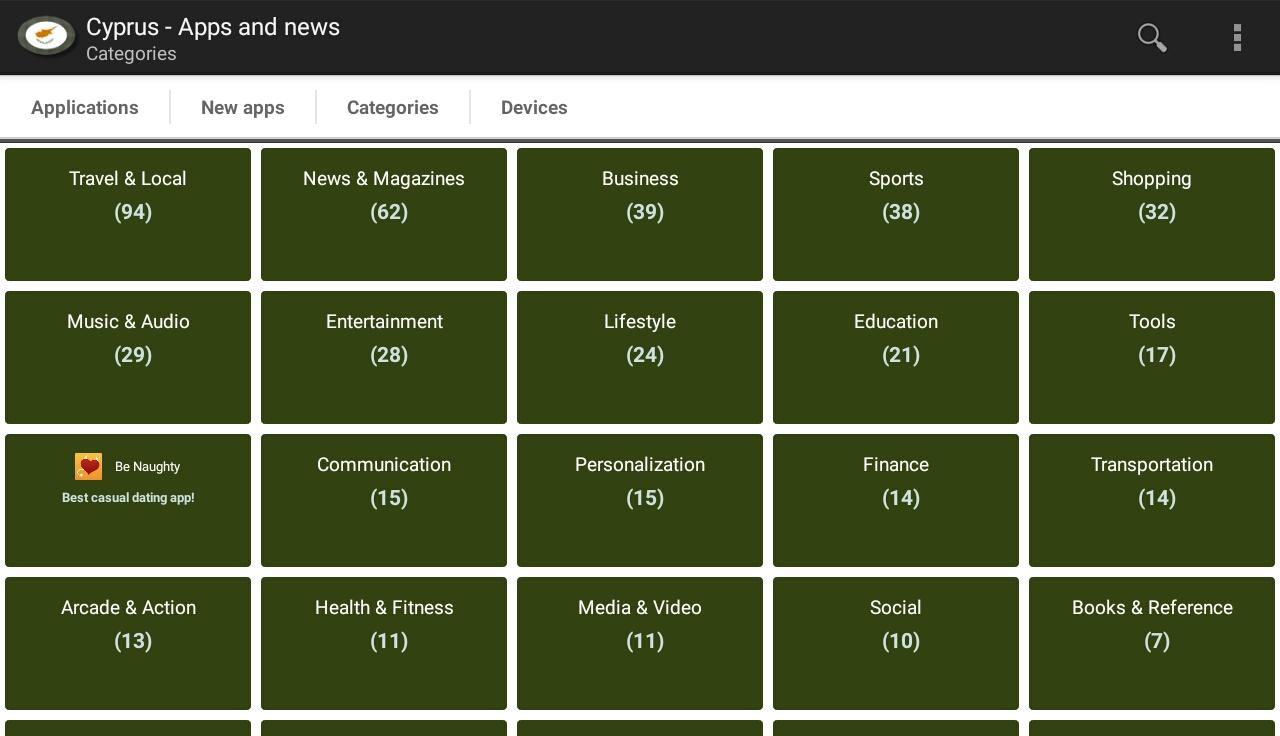
Task: Browse the Transportation category
Action: [1152, 500]
